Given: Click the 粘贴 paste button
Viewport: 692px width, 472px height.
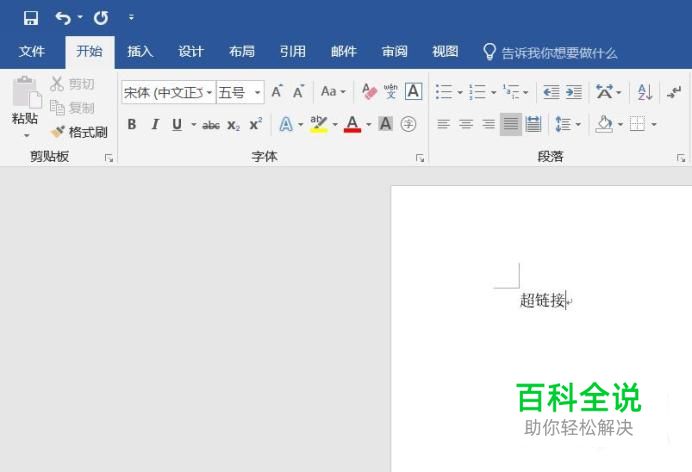Looking at the screenshot, I should coord(25,100).
